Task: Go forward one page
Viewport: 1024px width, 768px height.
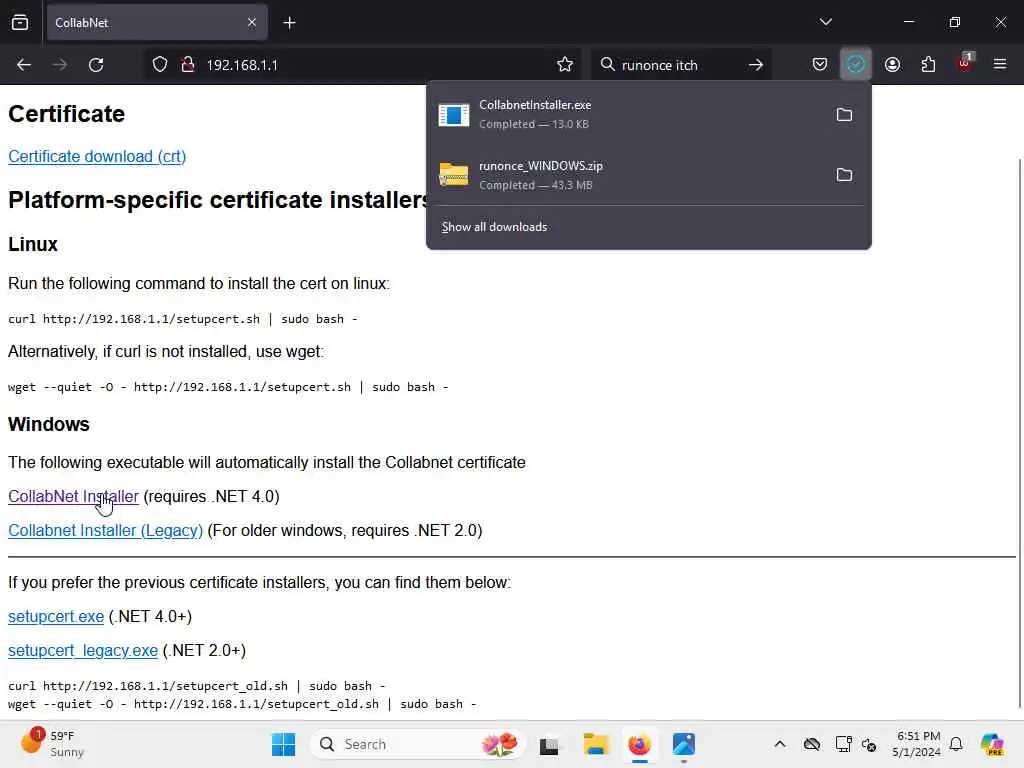Action: click(x=59, y=65)
